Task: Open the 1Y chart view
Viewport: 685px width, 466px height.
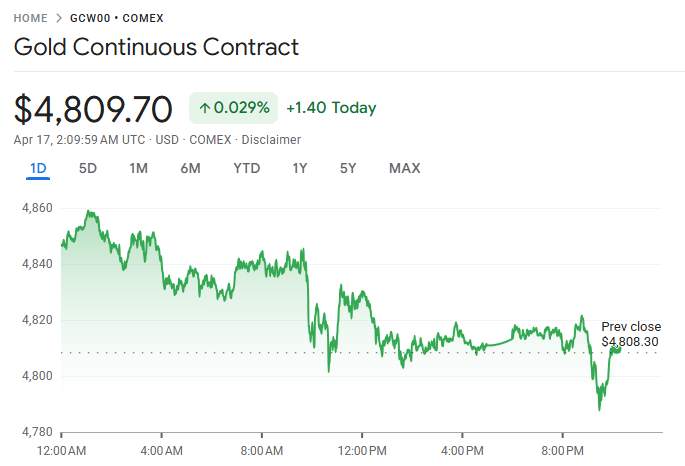Action: tap(299, 168)
